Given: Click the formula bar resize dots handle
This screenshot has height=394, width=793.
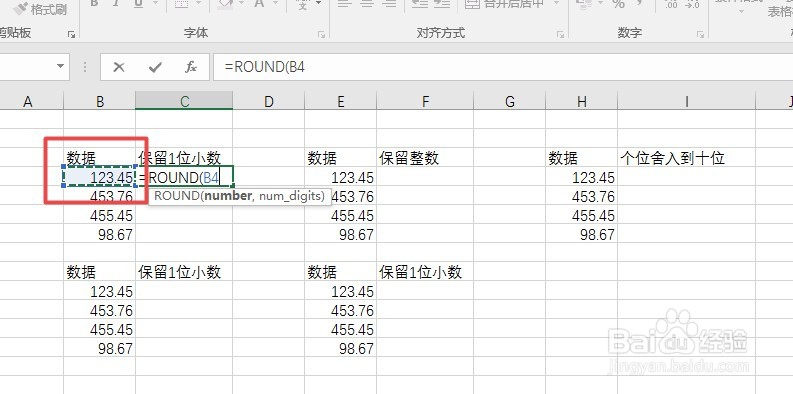Looking at the screenshot, I should click(84, 67).
